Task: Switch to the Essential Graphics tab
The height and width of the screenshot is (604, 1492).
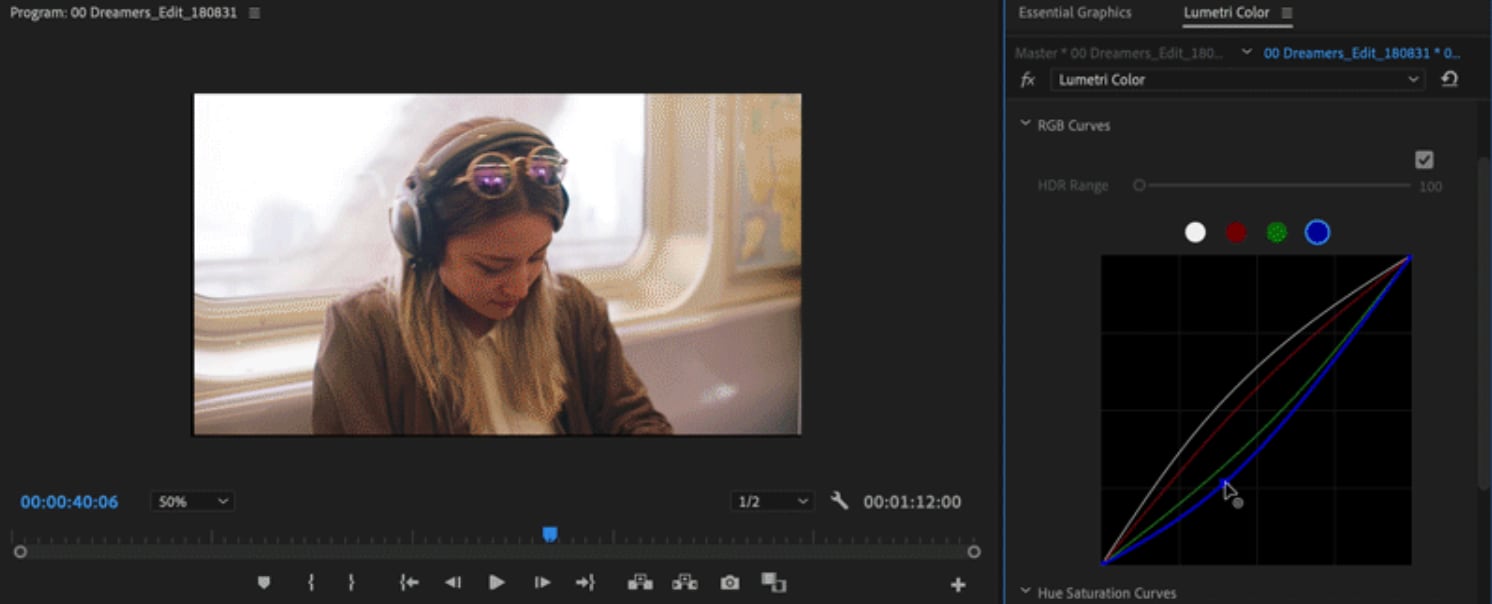Action: pyautogui.click(x=1074, y=12)
